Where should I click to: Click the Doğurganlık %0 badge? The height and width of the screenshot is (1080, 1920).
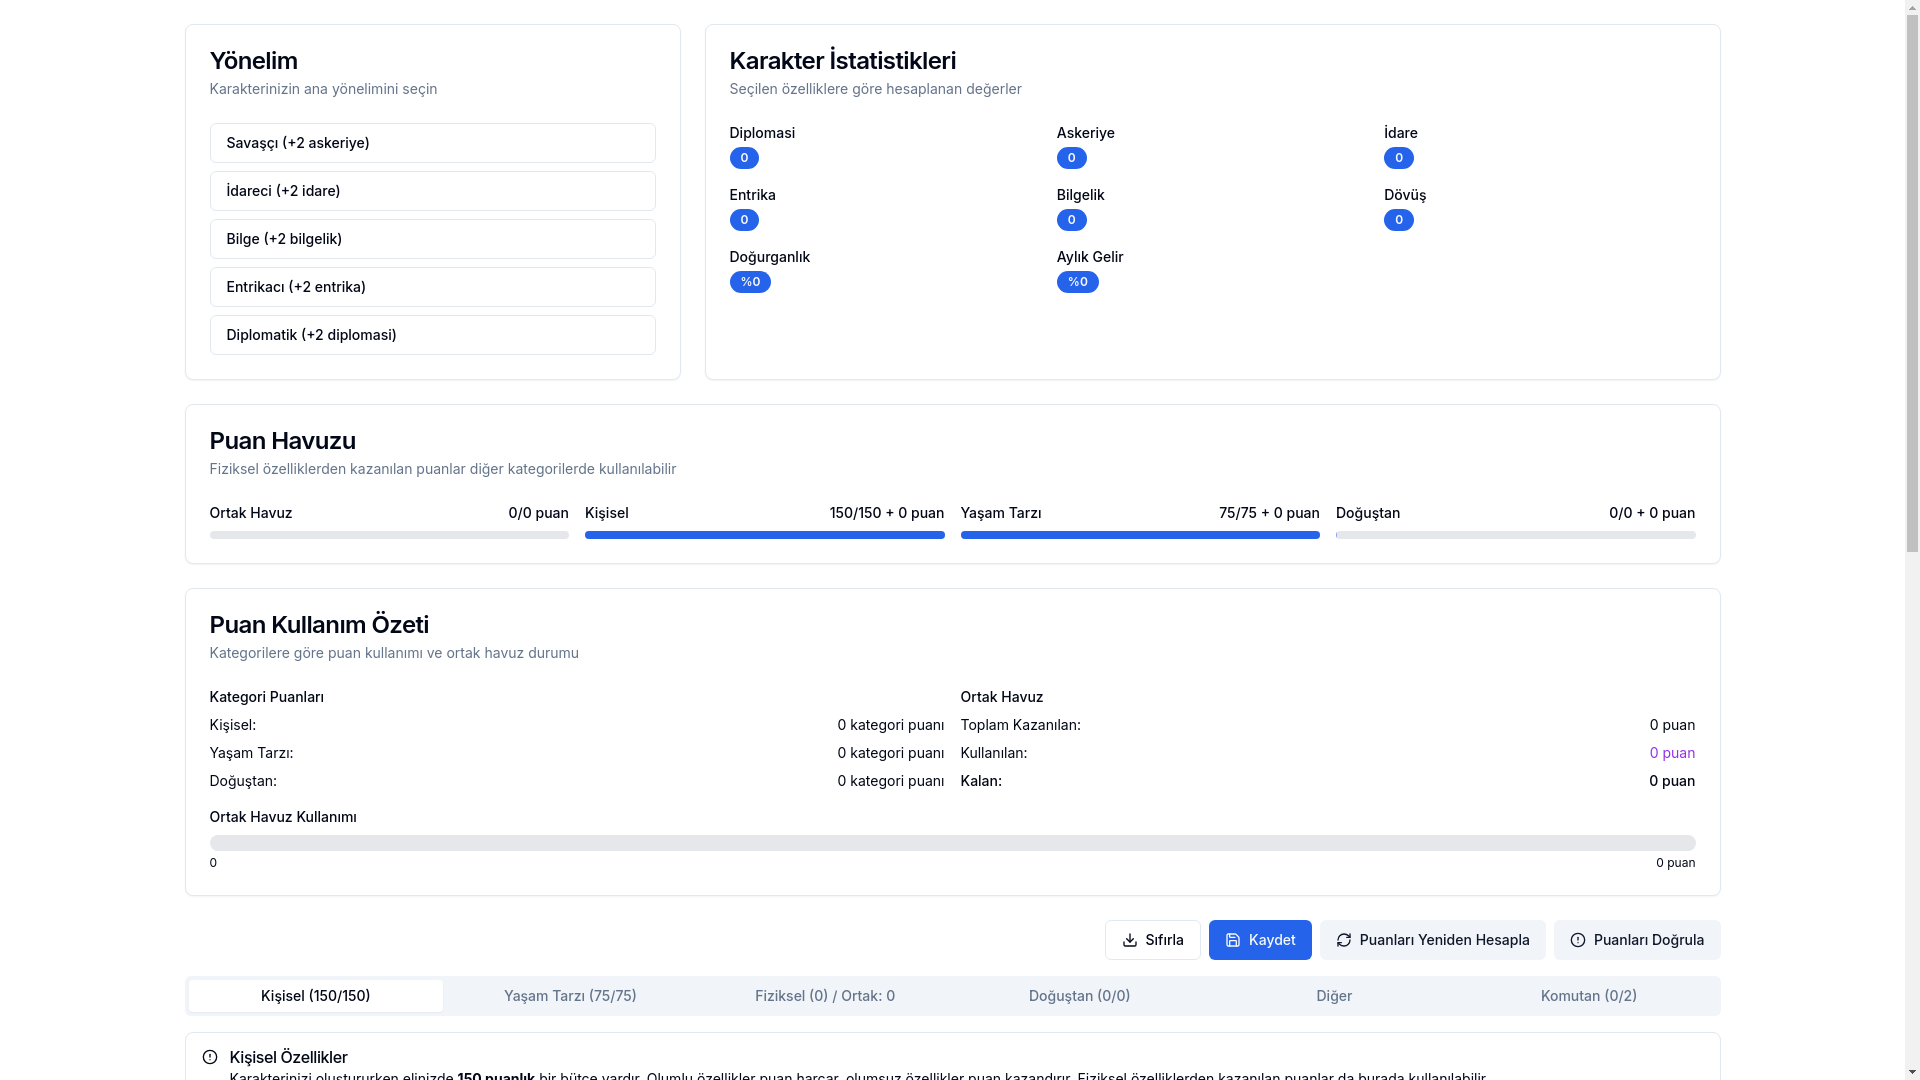tap(750, 282)
